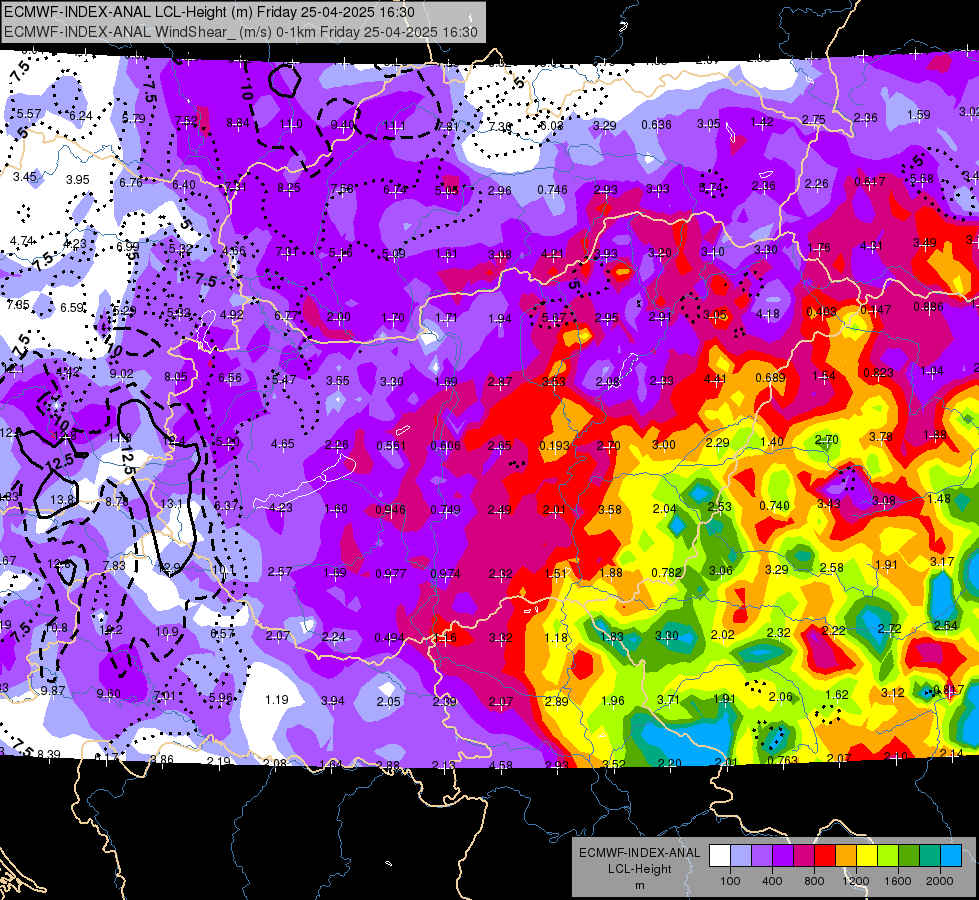
Task: Click the WindShear 0-1km header line
Action: coord(240,32)
